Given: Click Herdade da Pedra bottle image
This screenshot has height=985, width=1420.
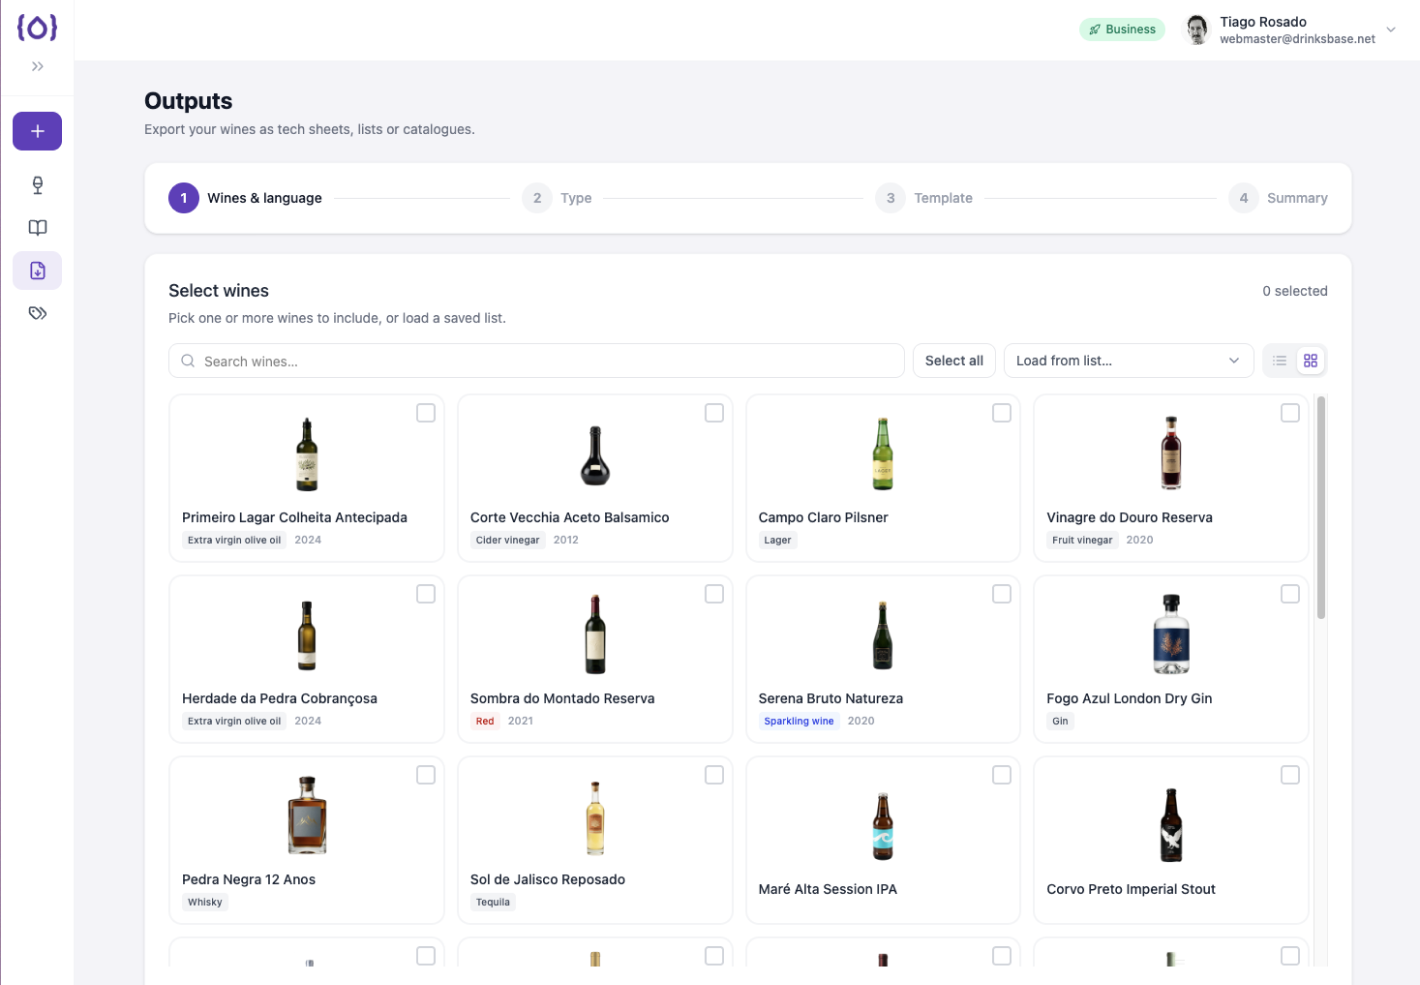Looking at the screenshot, I should point(307,635).
